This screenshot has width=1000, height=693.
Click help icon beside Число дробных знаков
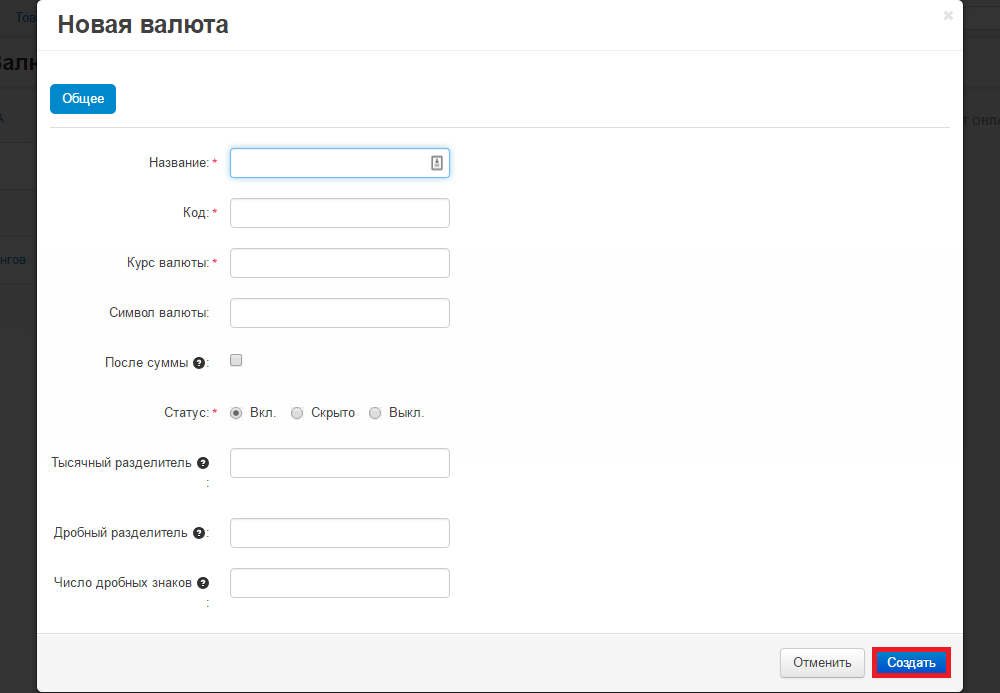coord(203,583)
